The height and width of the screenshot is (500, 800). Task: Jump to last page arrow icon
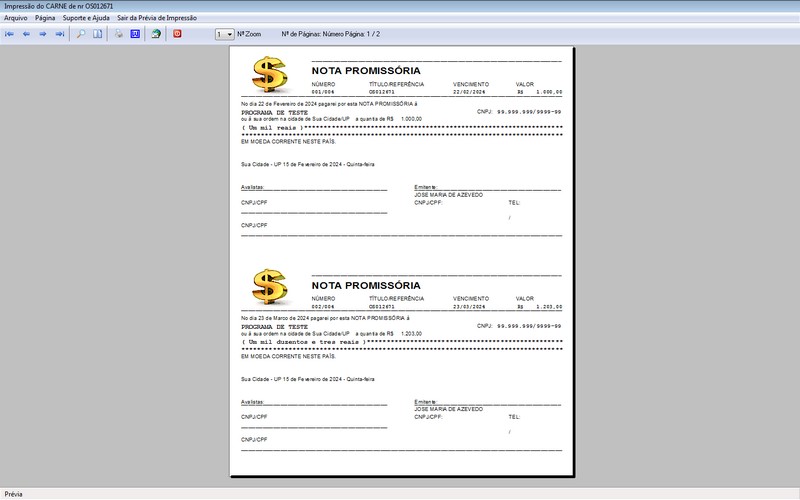tap(60, 34)
